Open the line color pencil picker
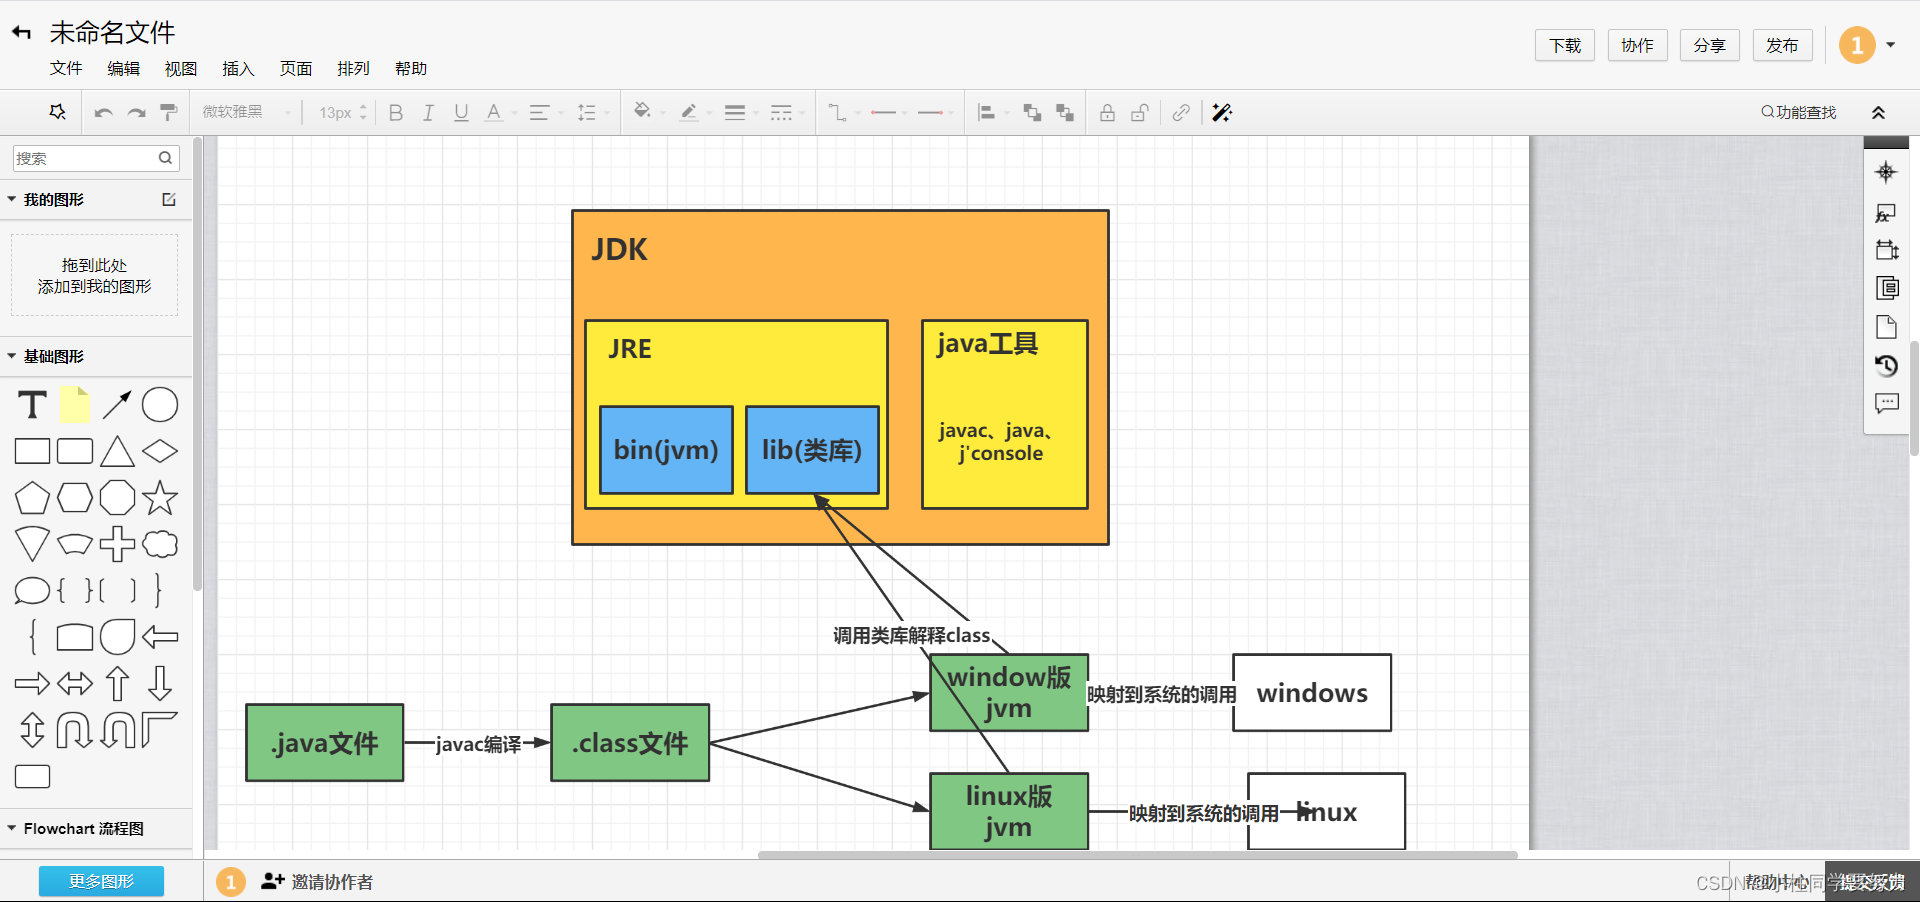 tap(694, 113)
